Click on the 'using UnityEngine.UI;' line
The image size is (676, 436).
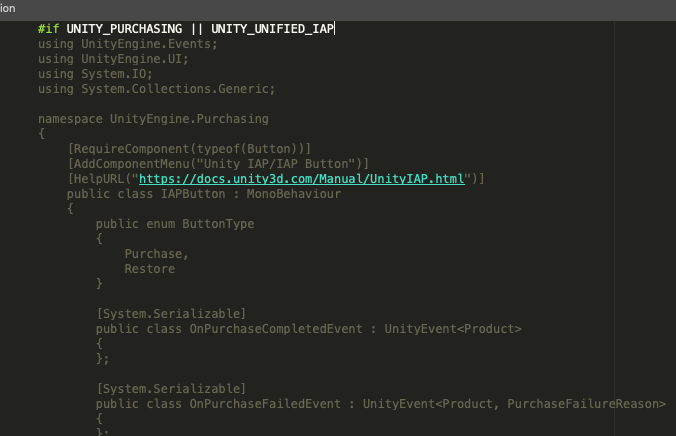coord(113,59)
